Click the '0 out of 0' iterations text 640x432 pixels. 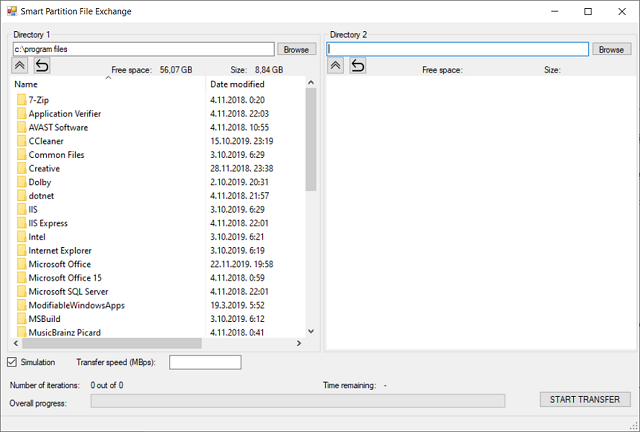tap(107, 385)
